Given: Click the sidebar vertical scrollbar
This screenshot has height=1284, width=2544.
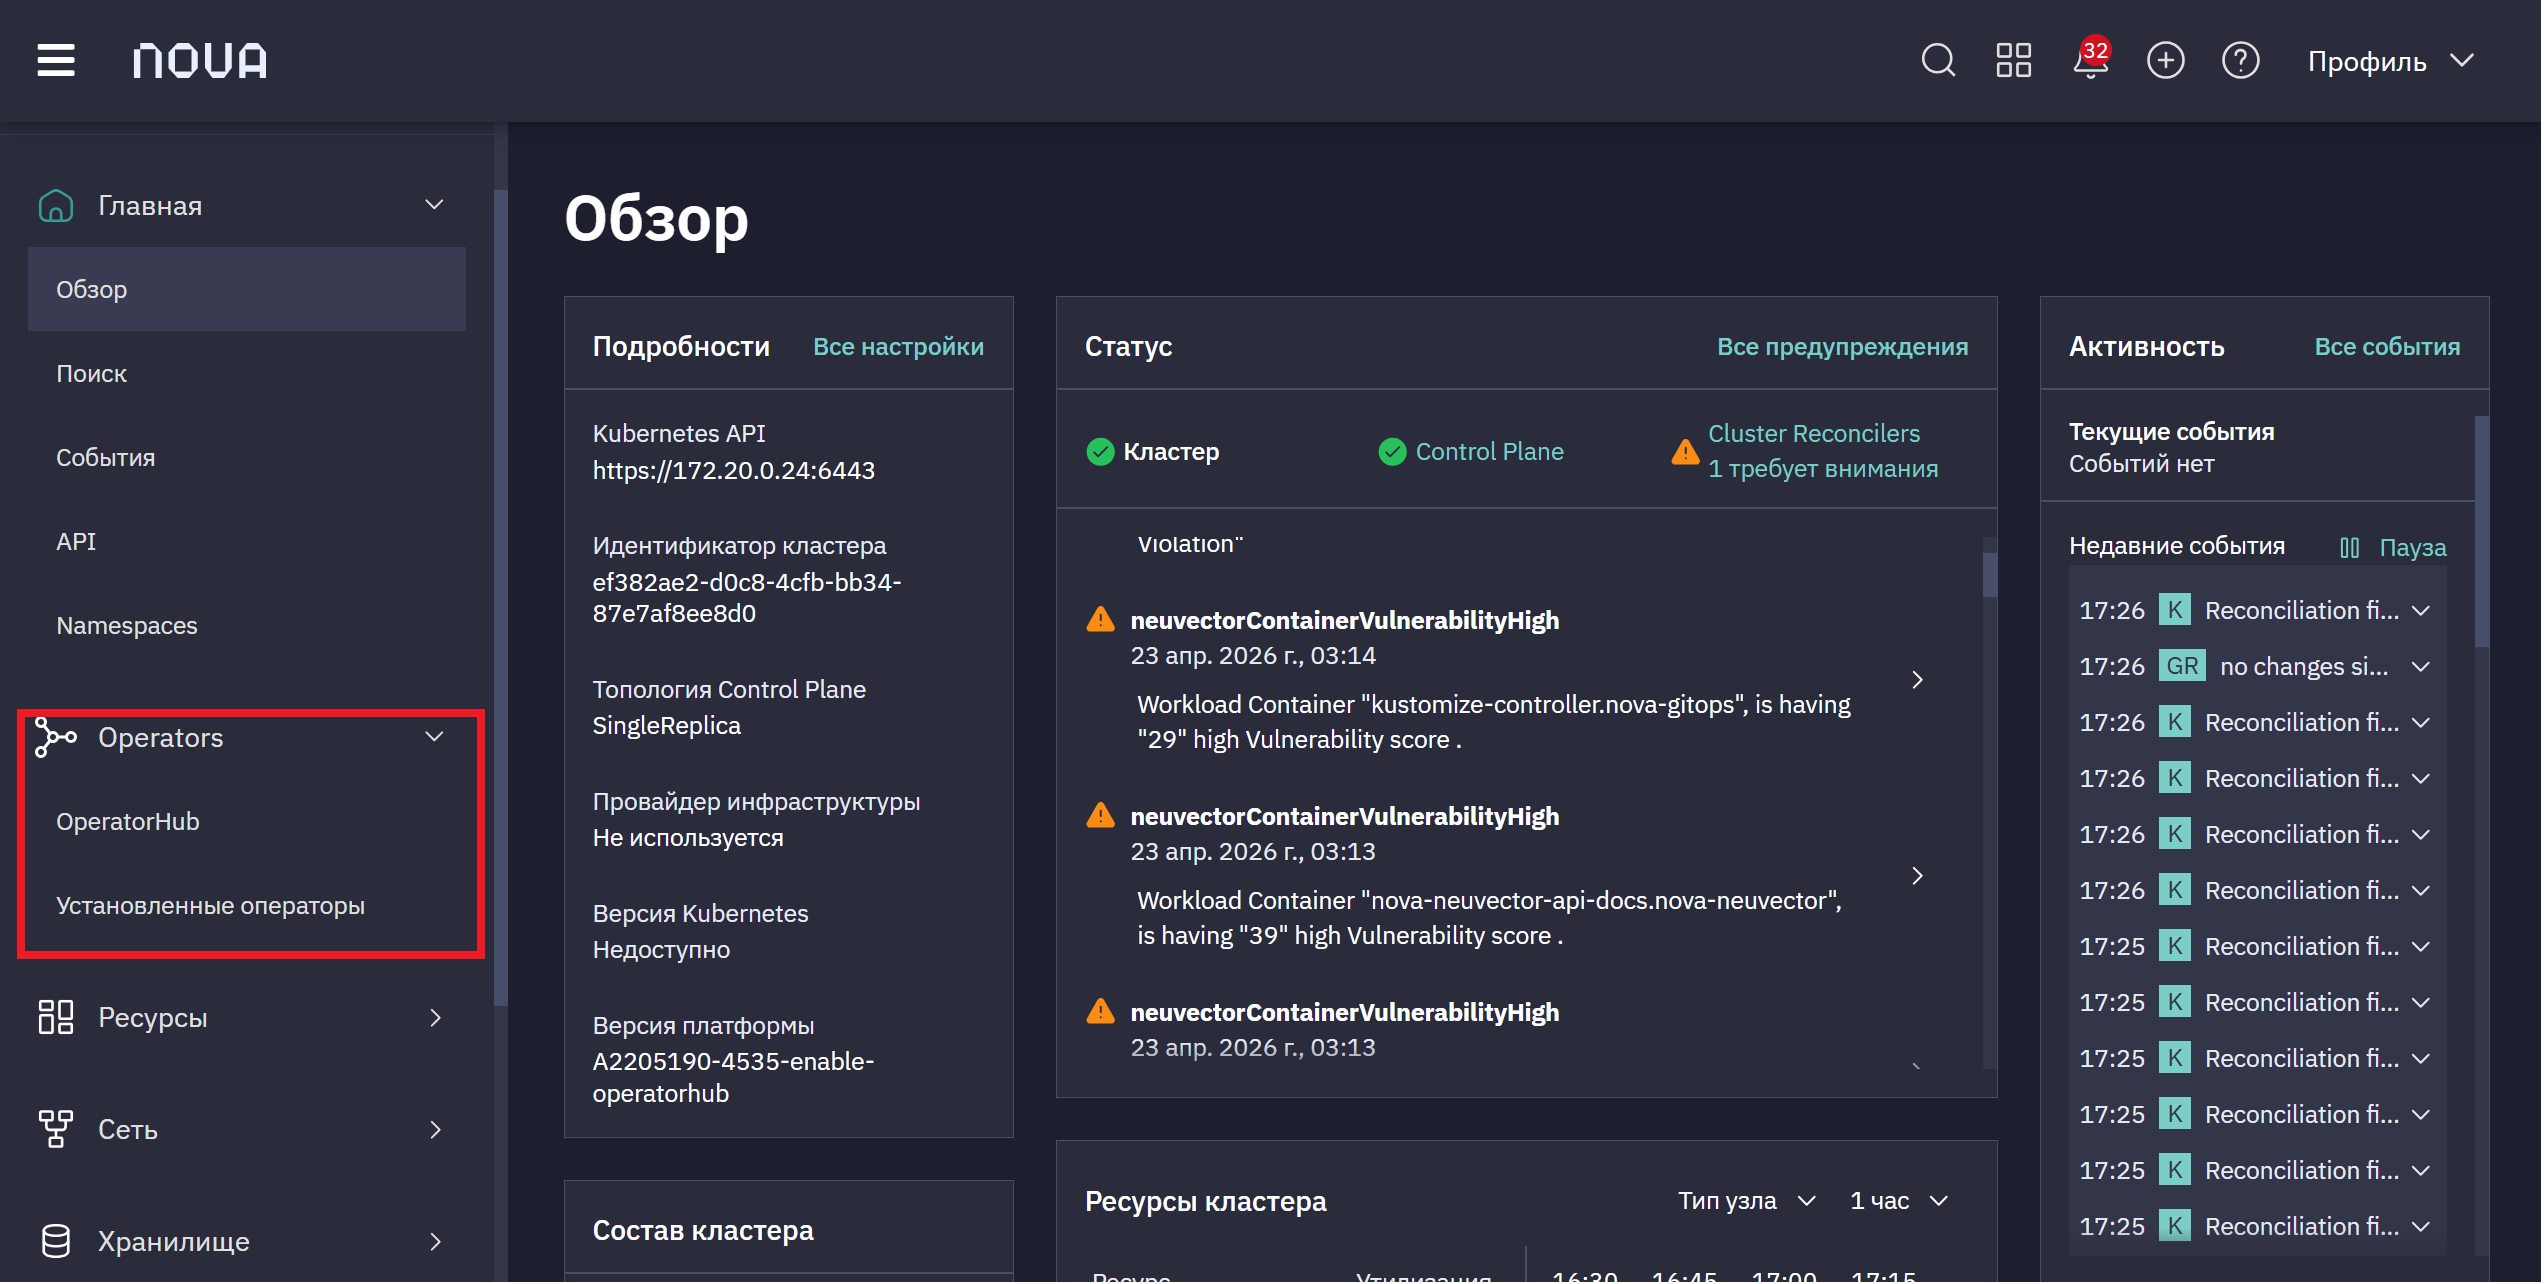Looking at the screenshot, I should click(x=501, y=597).
